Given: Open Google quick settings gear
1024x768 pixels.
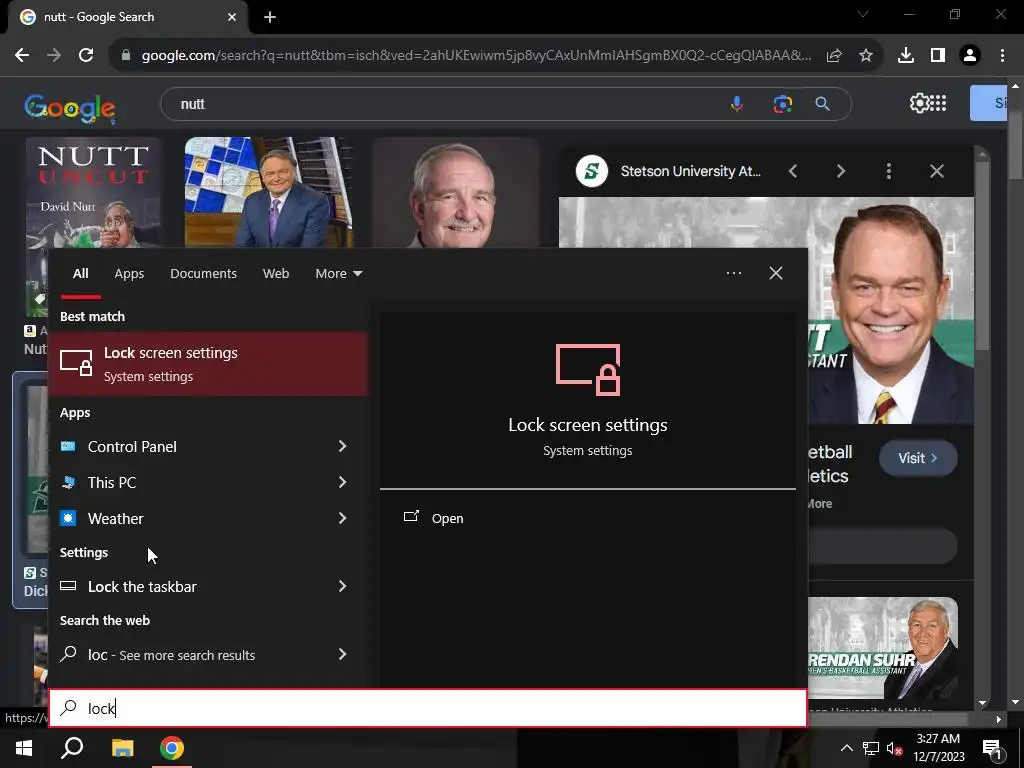Looking at the screenshot, I should pyautogui.click(x=919, y=103).
